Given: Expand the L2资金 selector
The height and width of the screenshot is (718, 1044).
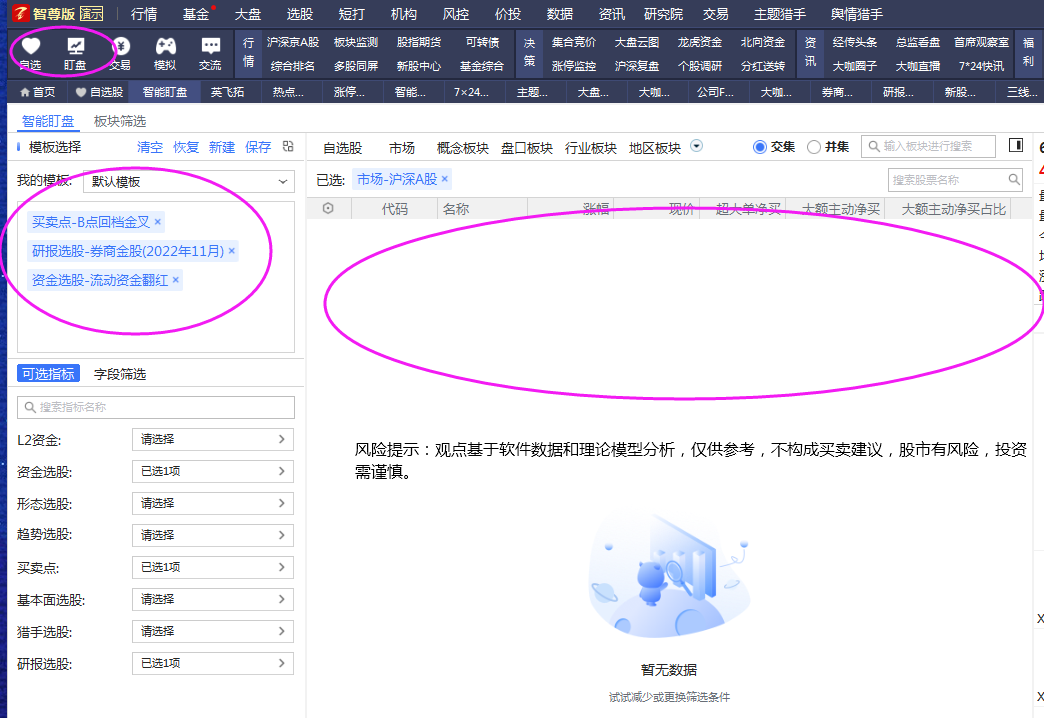Looking at the screenshot, I should pos(213,440).
